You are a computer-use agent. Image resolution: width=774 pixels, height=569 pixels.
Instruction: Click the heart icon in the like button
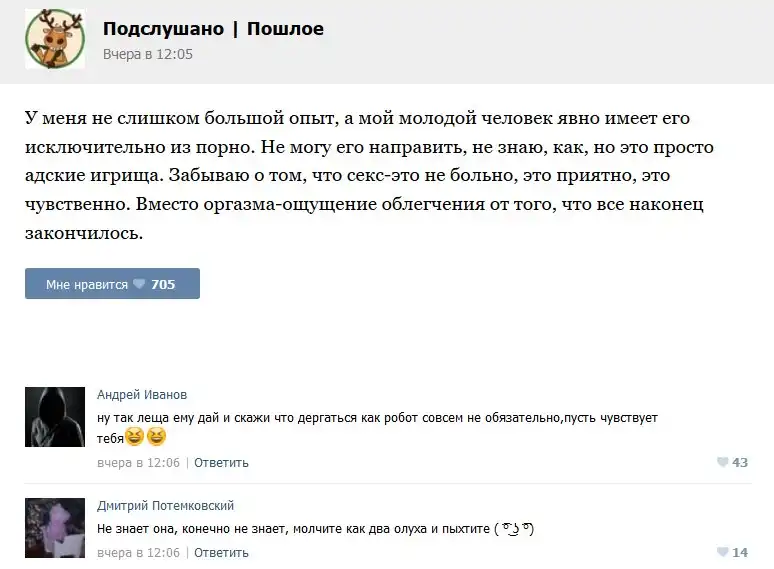[139, 284]
